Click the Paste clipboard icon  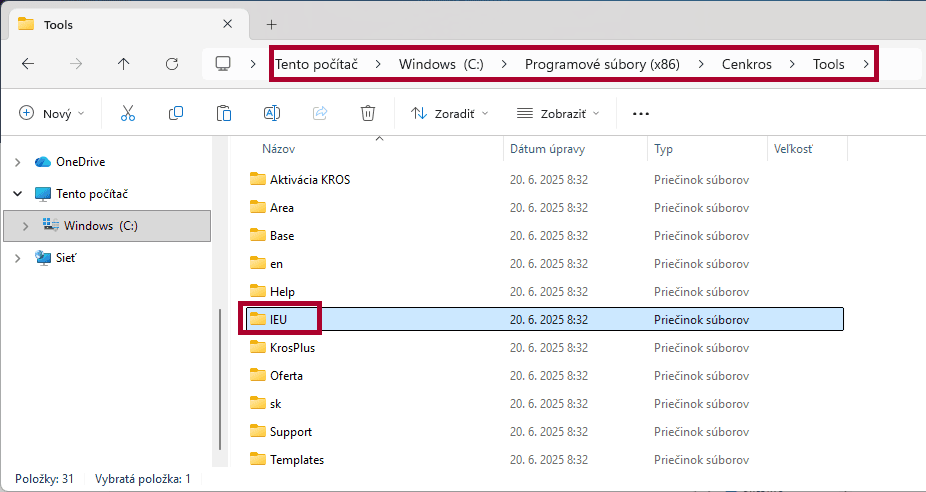click(x=224, y=113)
